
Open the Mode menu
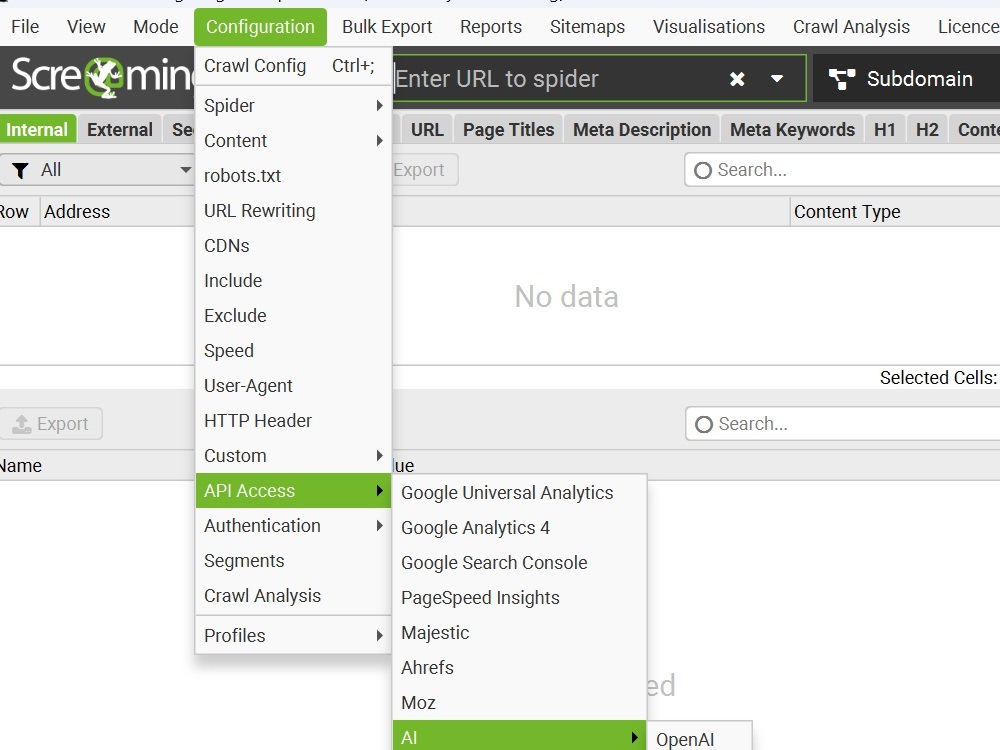[156, 27]
